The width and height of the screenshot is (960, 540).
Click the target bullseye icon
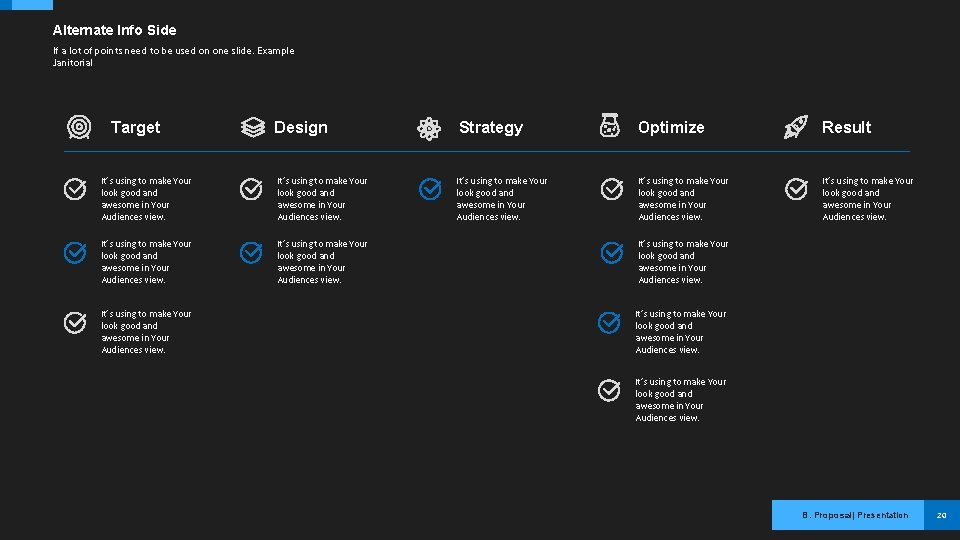(x=79, y=127)
